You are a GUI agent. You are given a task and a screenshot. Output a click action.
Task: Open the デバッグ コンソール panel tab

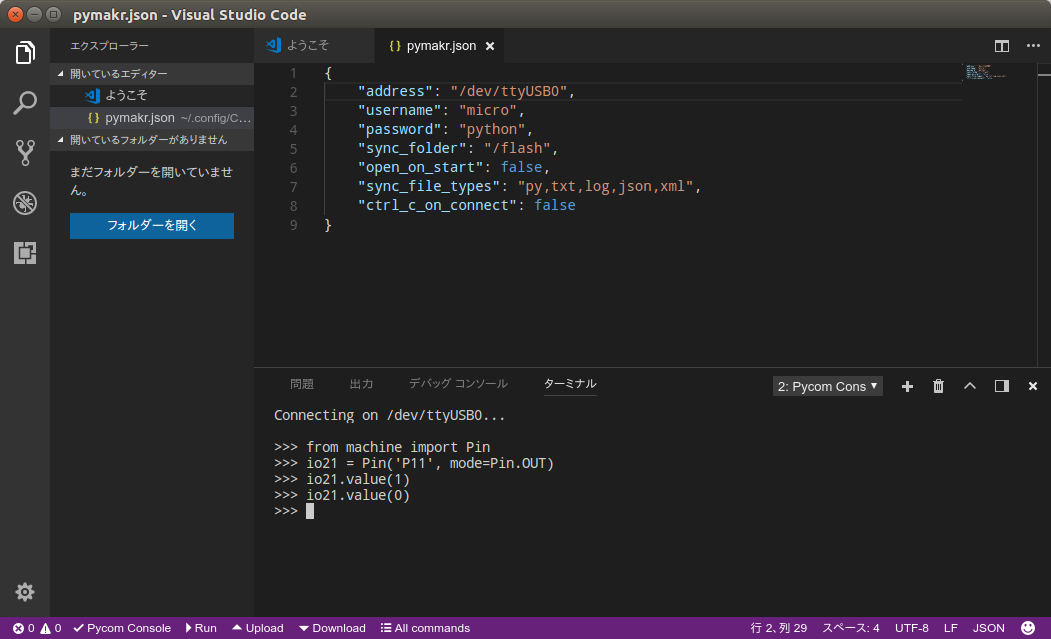458,384
